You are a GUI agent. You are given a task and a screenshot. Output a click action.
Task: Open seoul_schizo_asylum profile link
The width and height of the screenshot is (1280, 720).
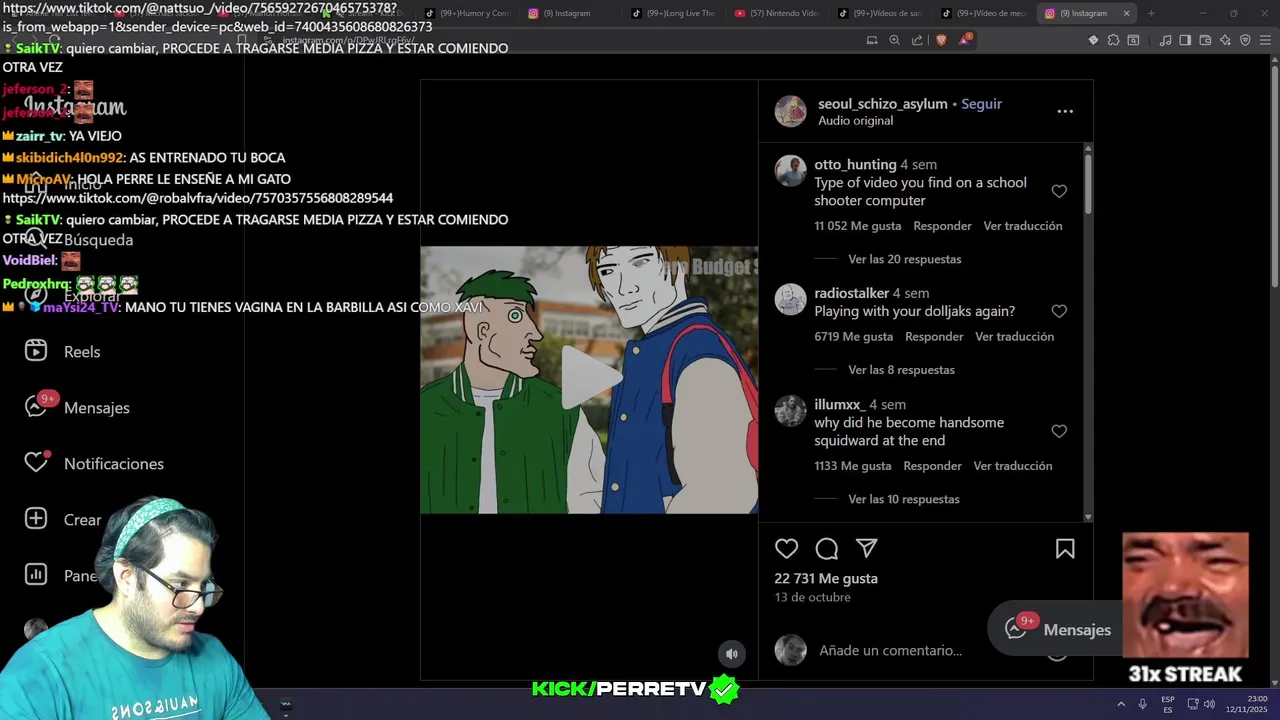click(882, 104)
